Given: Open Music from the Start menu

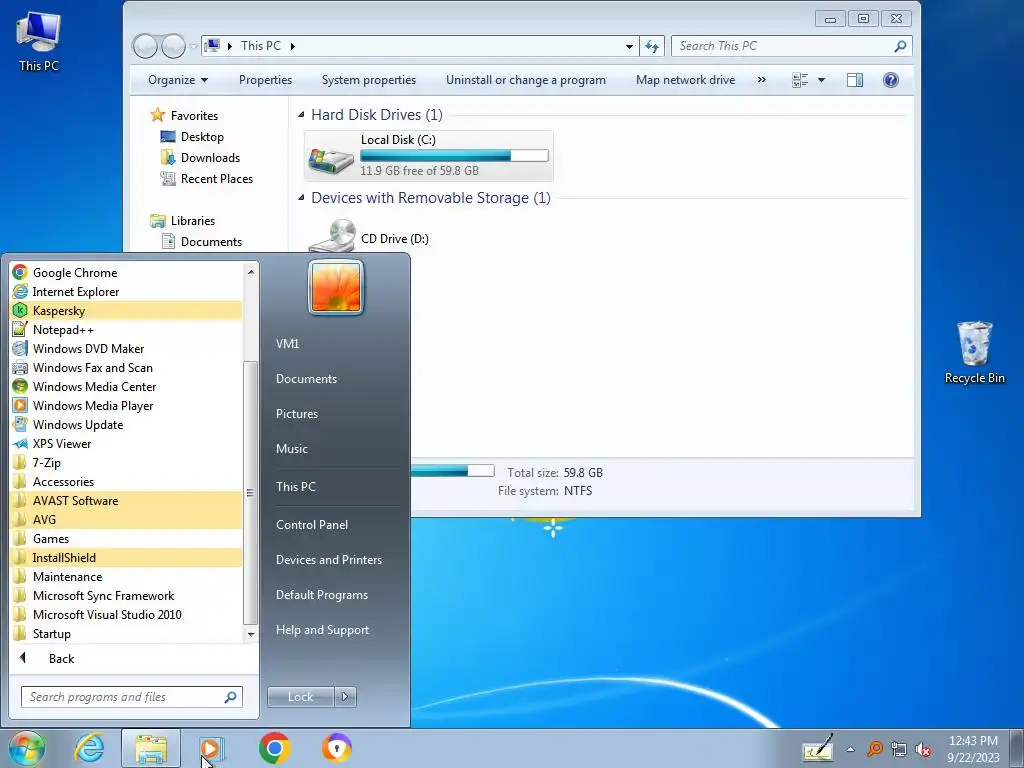Looking at the screenshot, I should click(291, 449).
